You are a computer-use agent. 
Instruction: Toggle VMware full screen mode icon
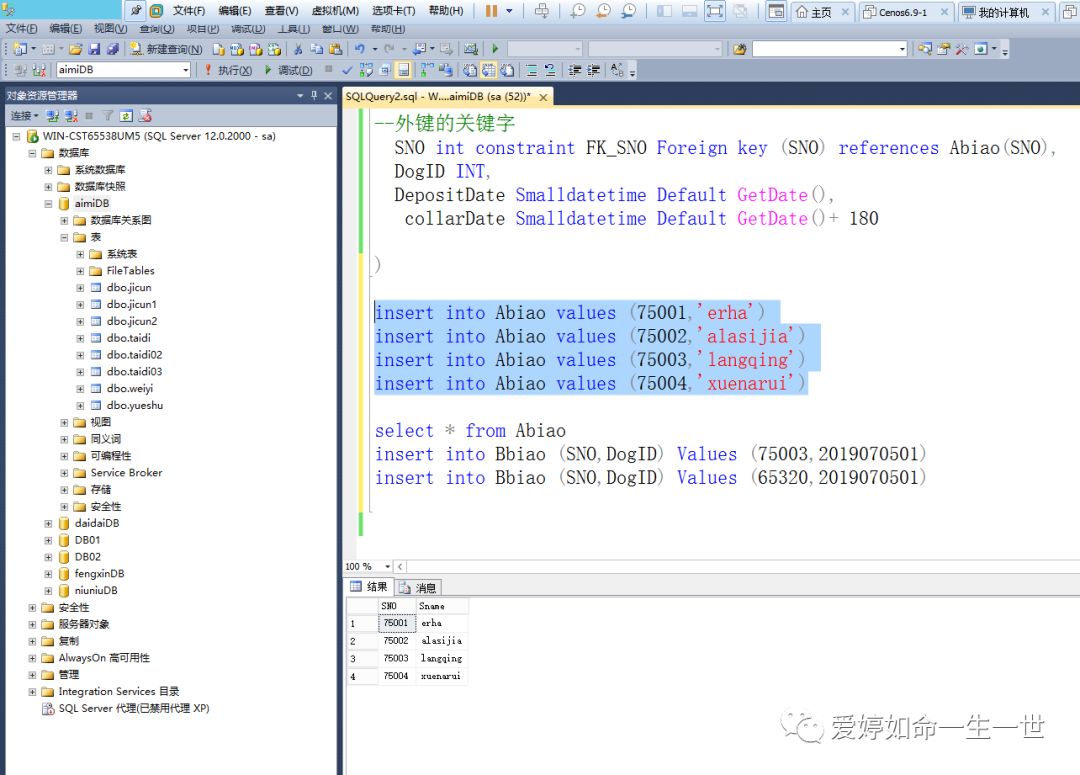click(715, 11)
